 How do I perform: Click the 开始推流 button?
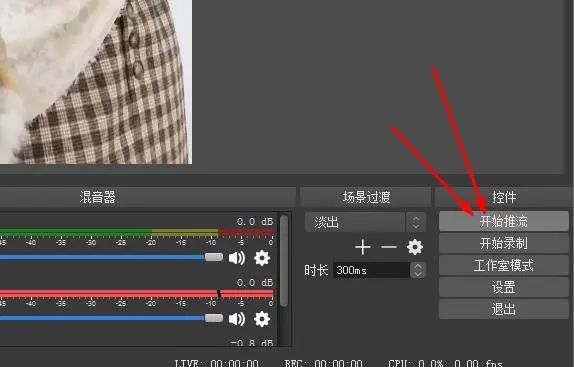click(x=504, y=221)
